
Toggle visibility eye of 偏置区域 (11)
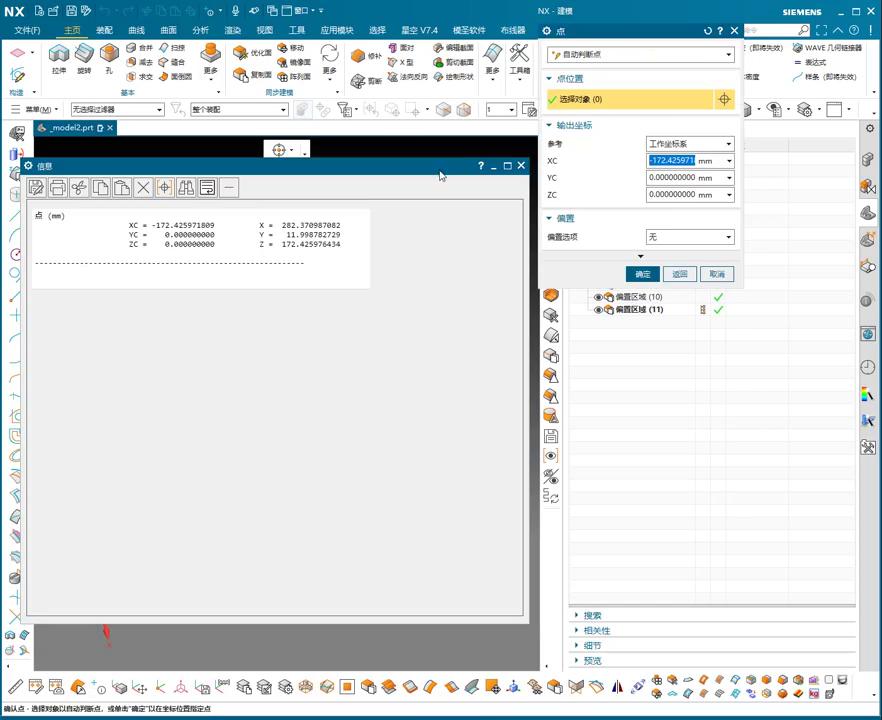tap(598, 310)
